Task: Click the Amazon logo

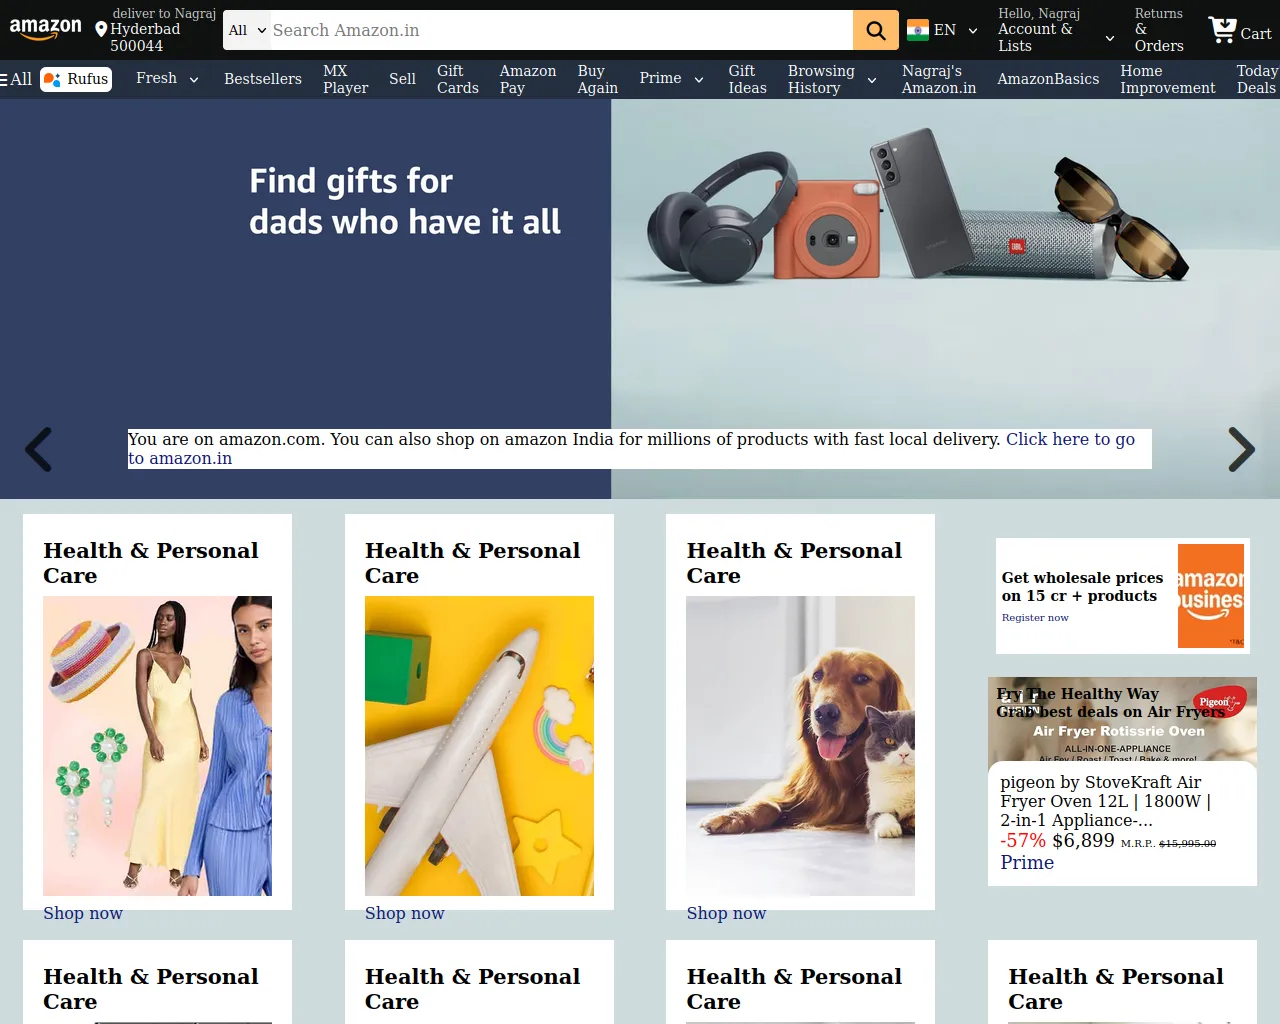Action: 46,29
